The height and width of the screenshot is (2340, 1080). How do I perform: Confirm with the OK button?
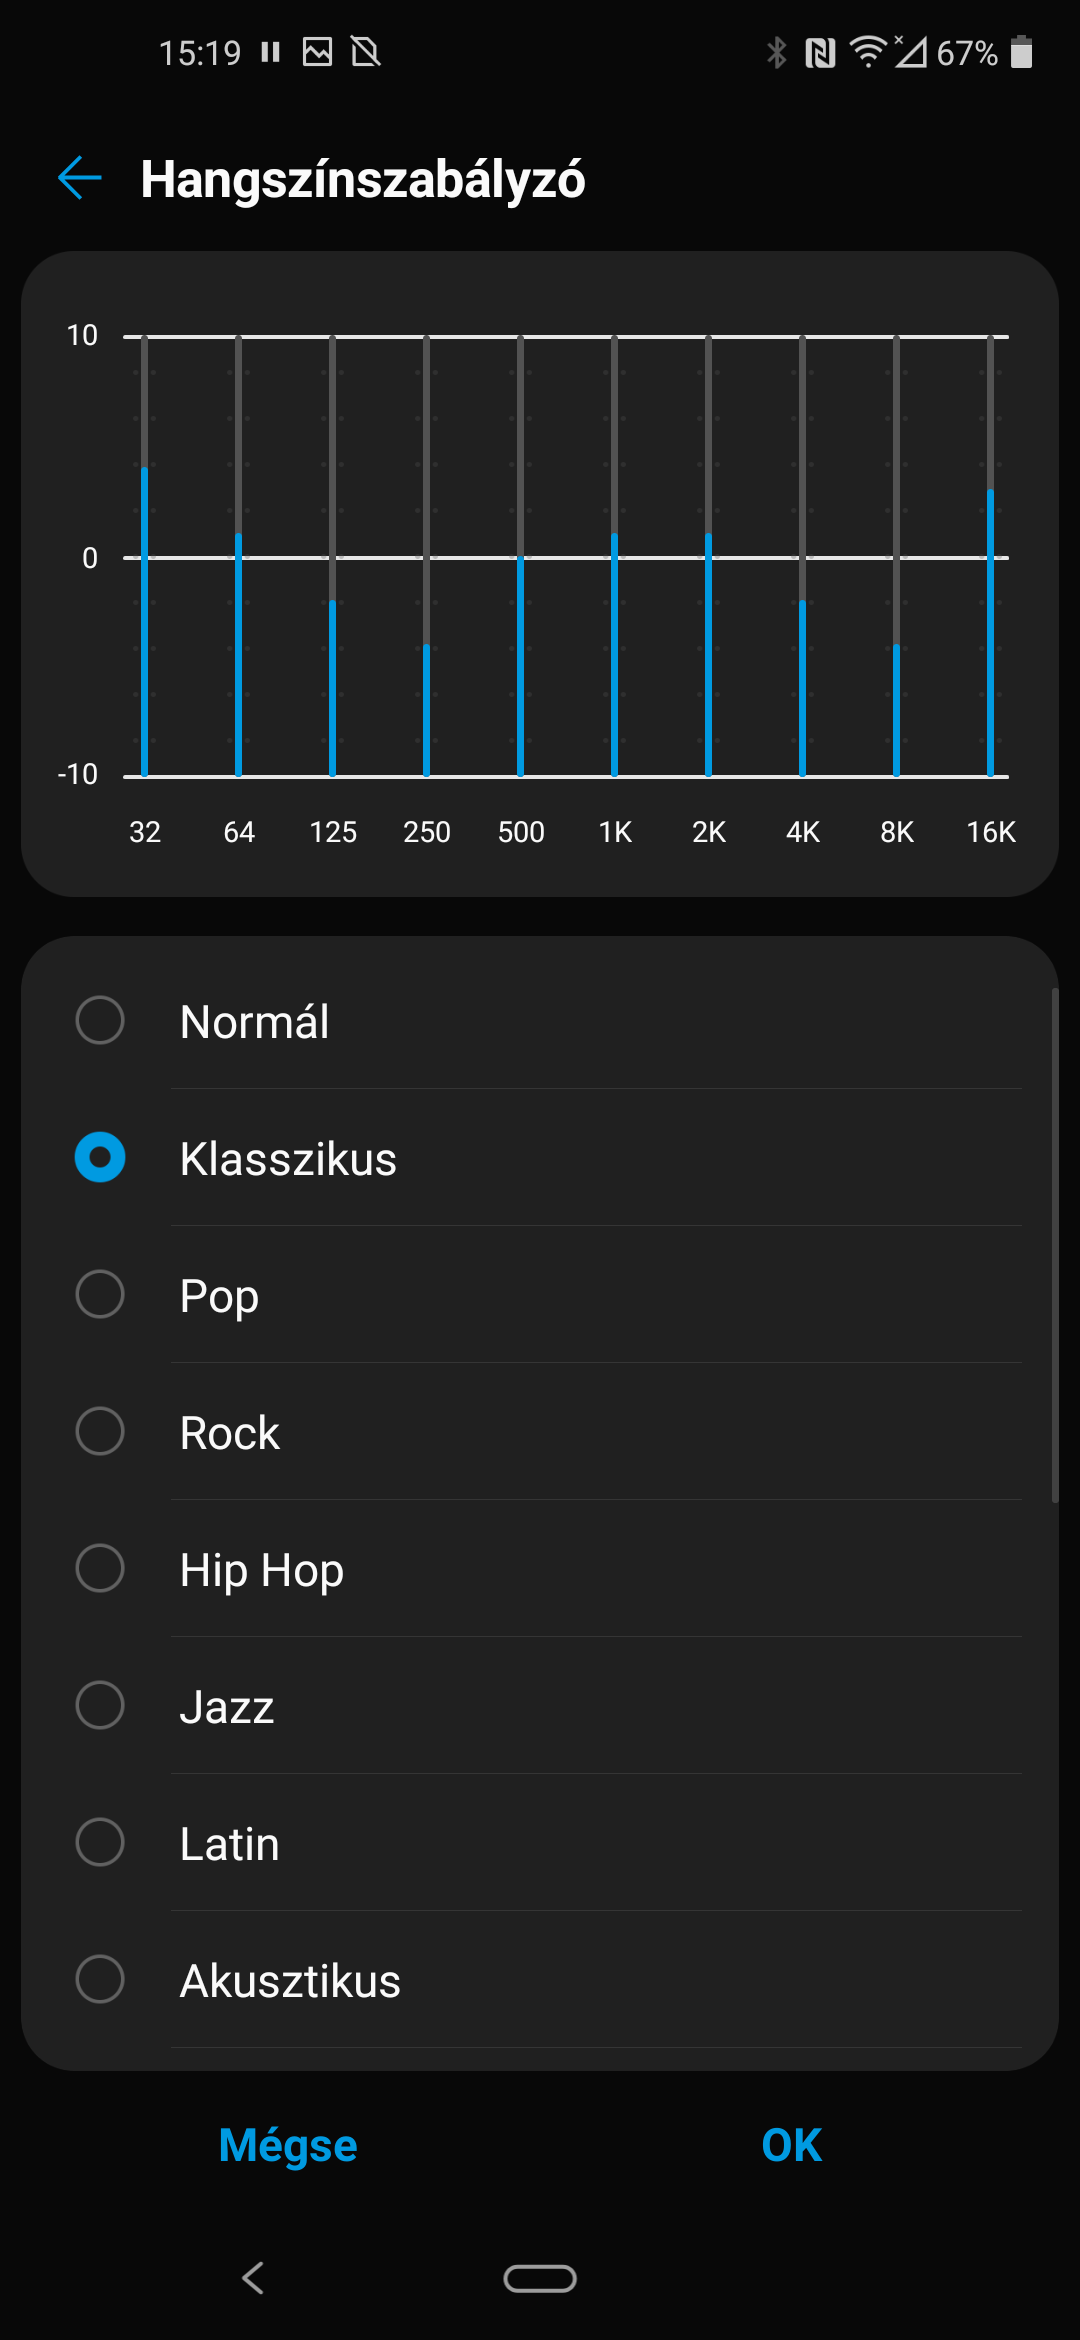(791, 2145)
